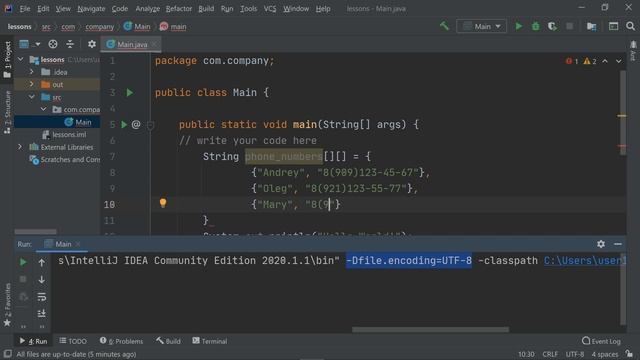Screen dimensions: 640x360
Task: Open the Terminal tool window
Action: (x=209, y=341)
